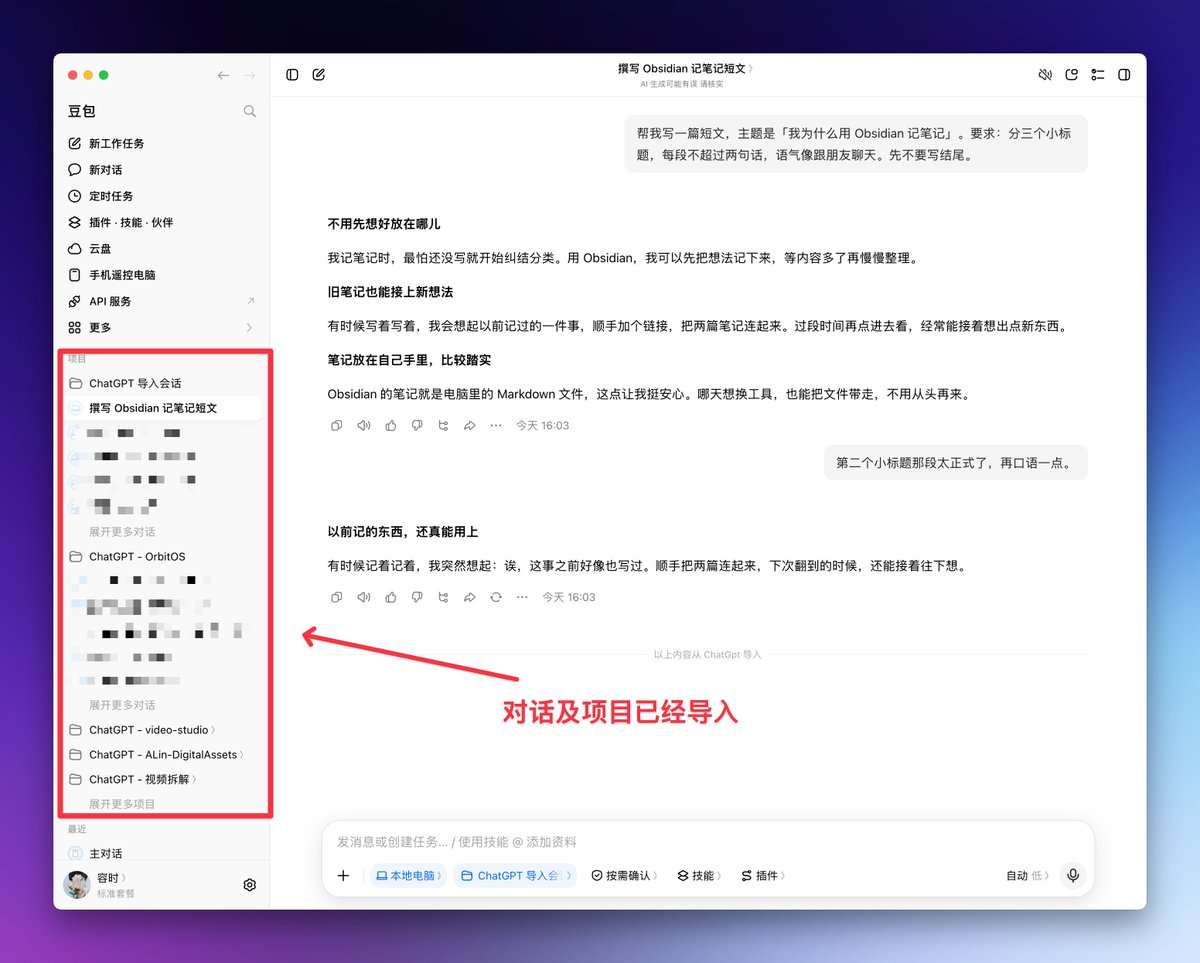Viewport: 1200px width, 963px height.
Task: Expand the 更多 sidebar menu
Action: [162, 327]
